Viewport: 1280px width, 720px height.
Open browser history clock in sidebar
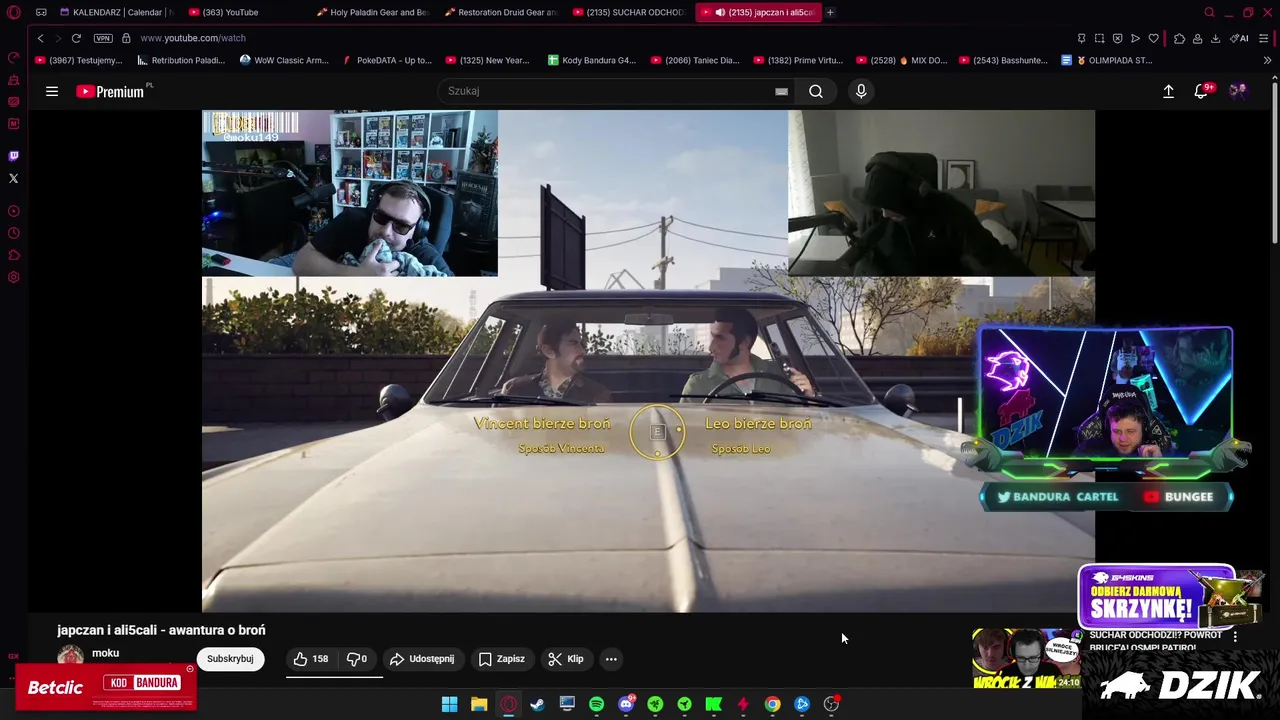pos(14,233)
